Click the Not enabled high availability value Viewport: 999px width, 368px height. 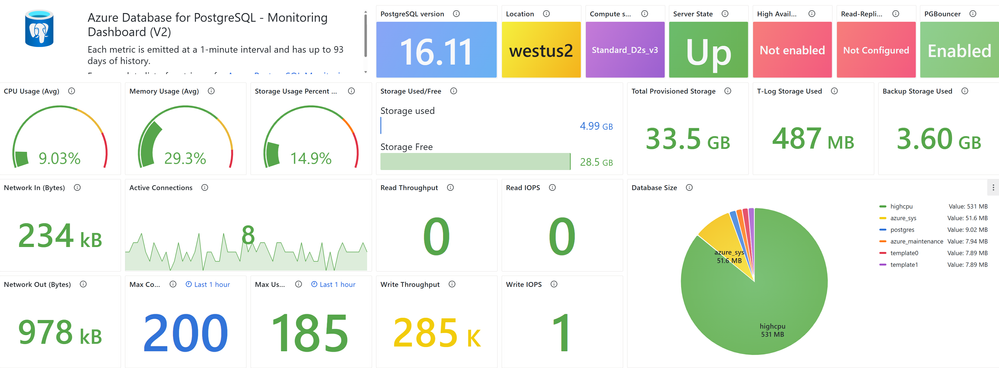click(792, 50)
